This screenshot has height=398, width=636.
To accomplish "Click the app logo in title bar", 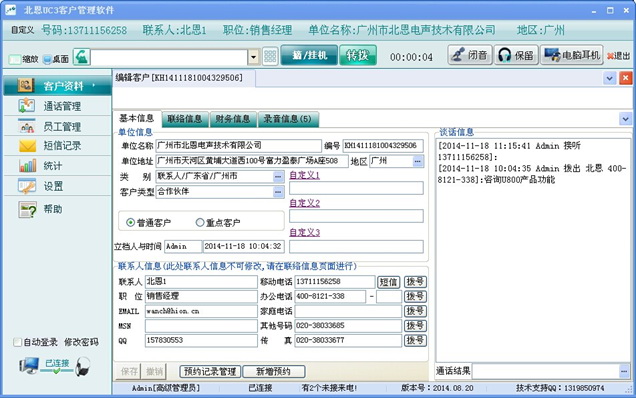I will (x=10, y=10).
